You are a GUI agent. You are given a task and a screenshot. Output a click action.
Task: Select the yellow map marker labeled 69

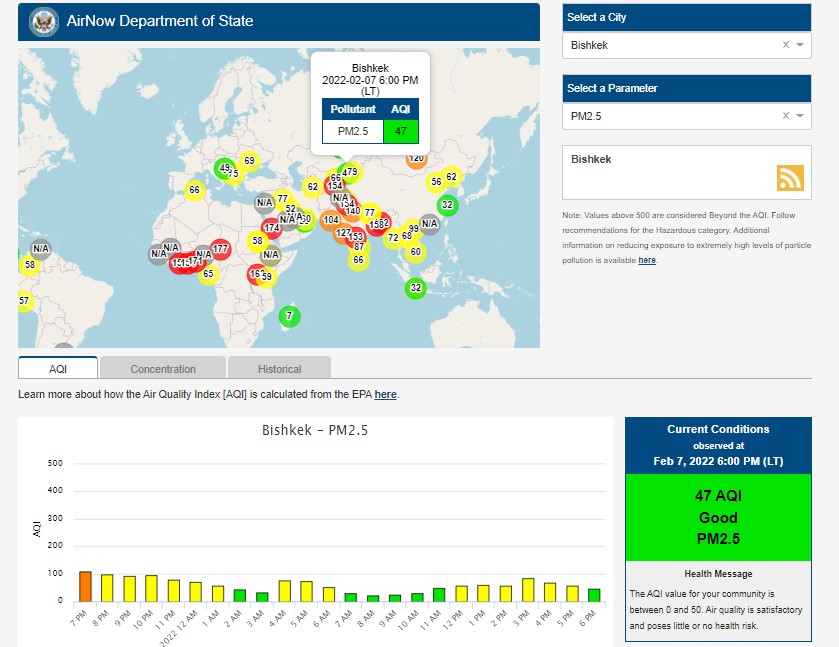249,161
